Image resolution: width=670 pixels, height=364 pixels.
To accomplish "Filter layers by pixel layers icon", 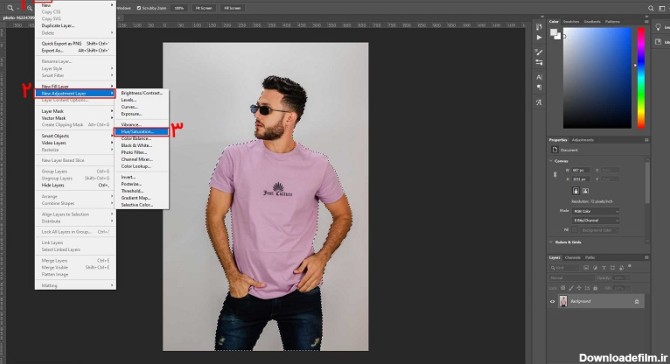I will click(586, 268).
